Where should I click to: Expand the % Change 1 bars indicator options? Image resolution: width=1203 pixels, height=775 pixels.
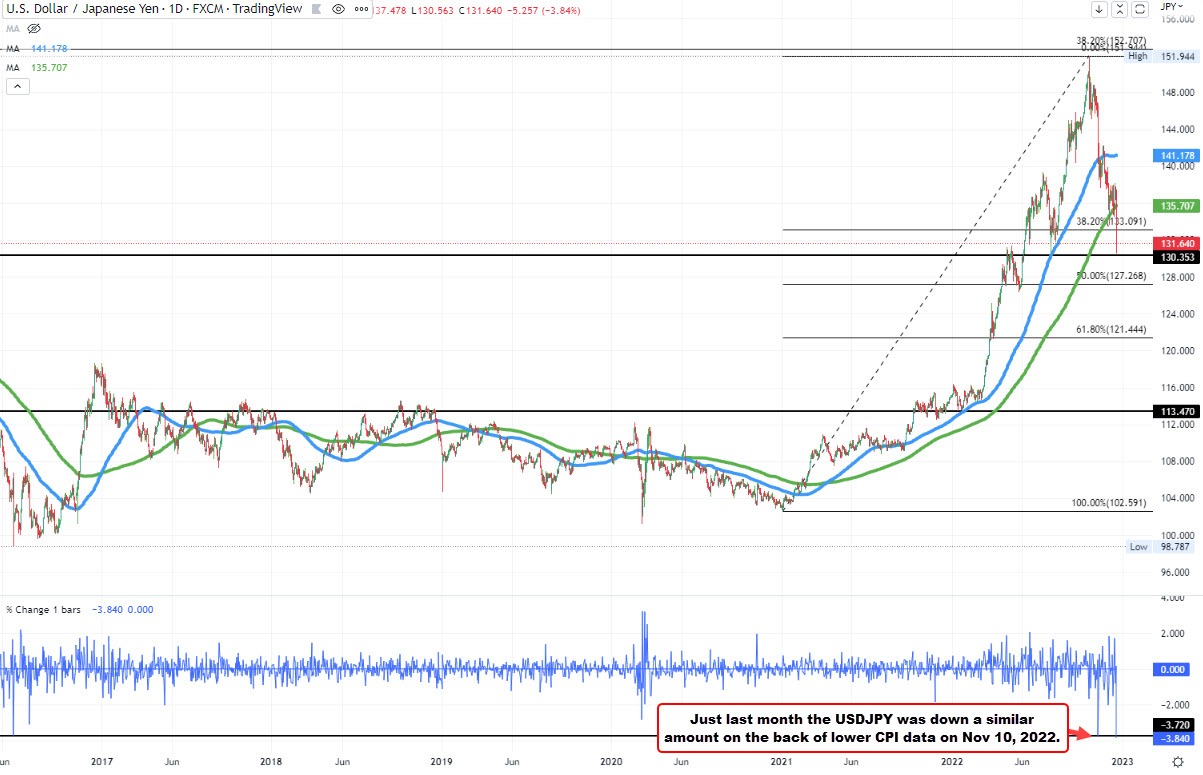tap(45, 609)
